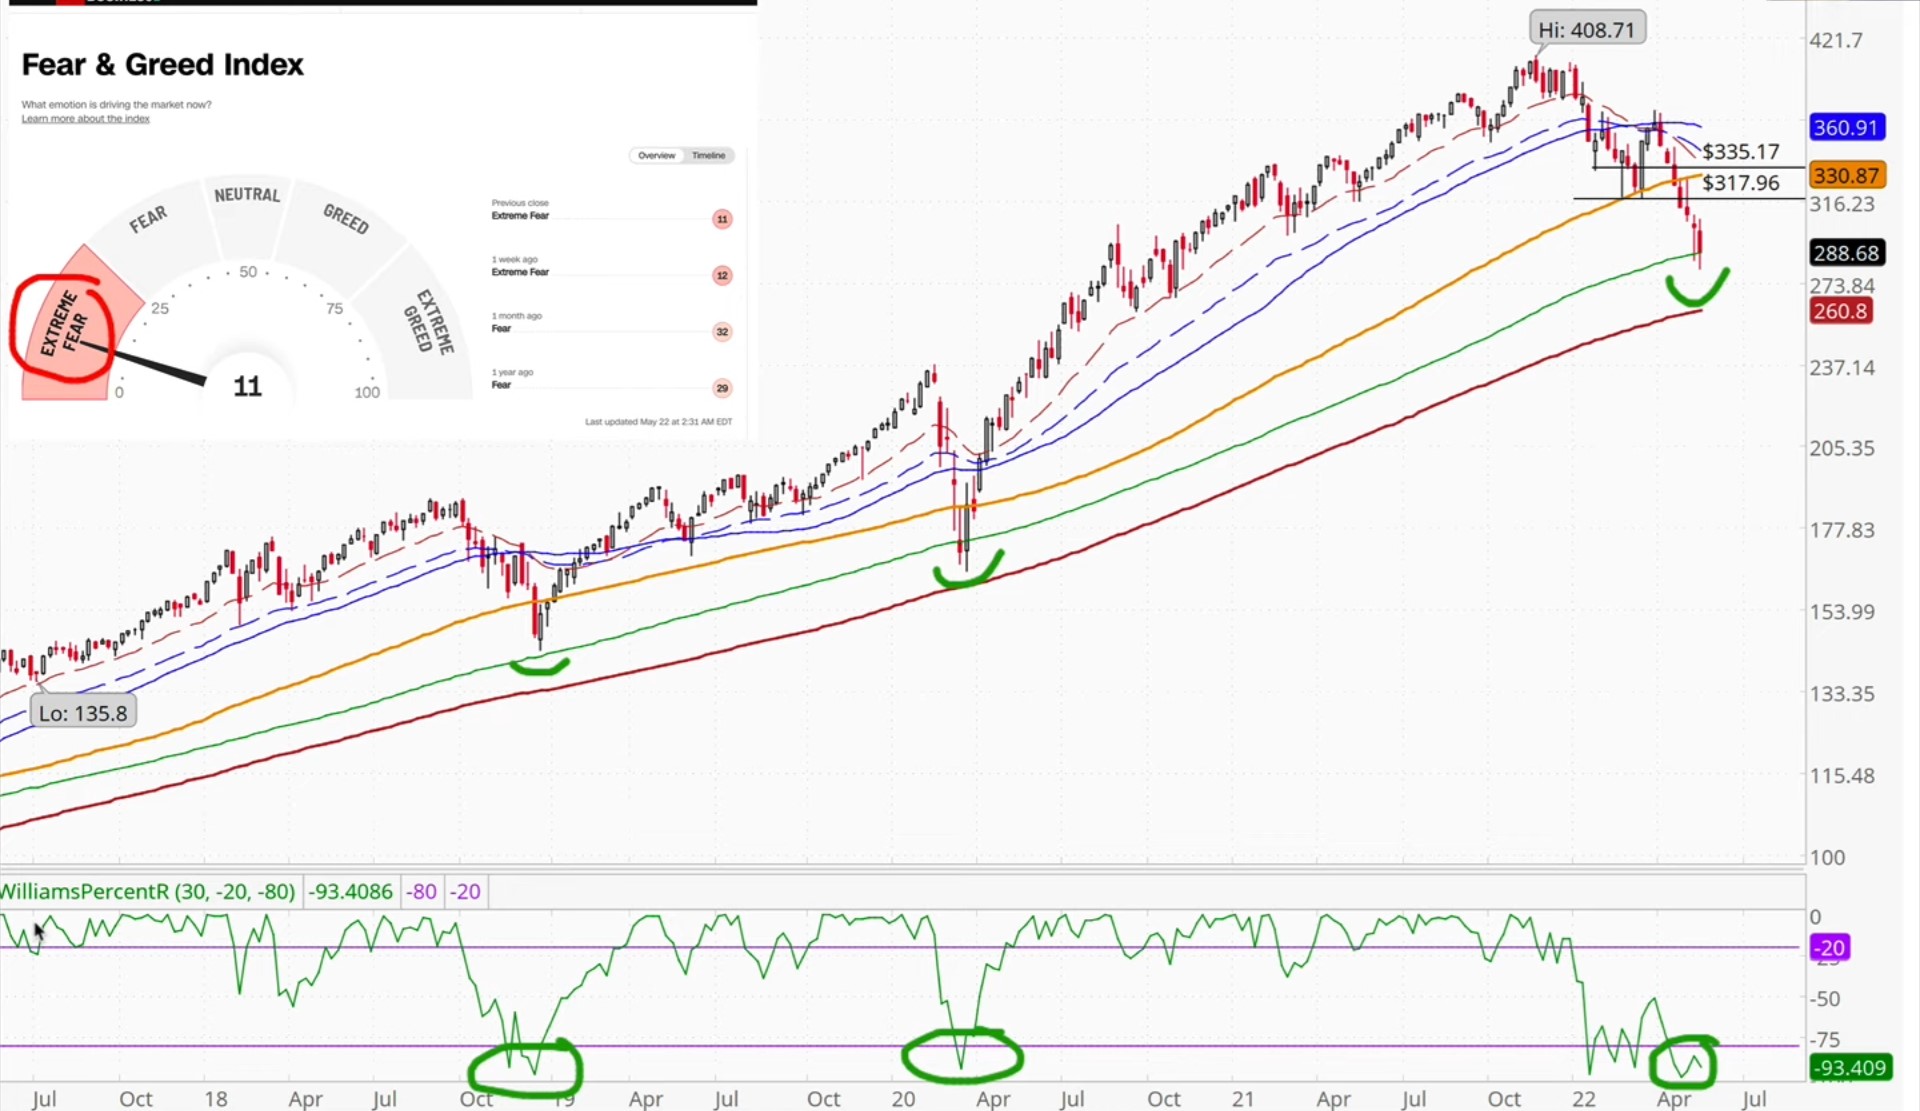Click 273.84 on the price axis
The height and width of the screenshot is (1111, 1920).
coord(1842,285)
